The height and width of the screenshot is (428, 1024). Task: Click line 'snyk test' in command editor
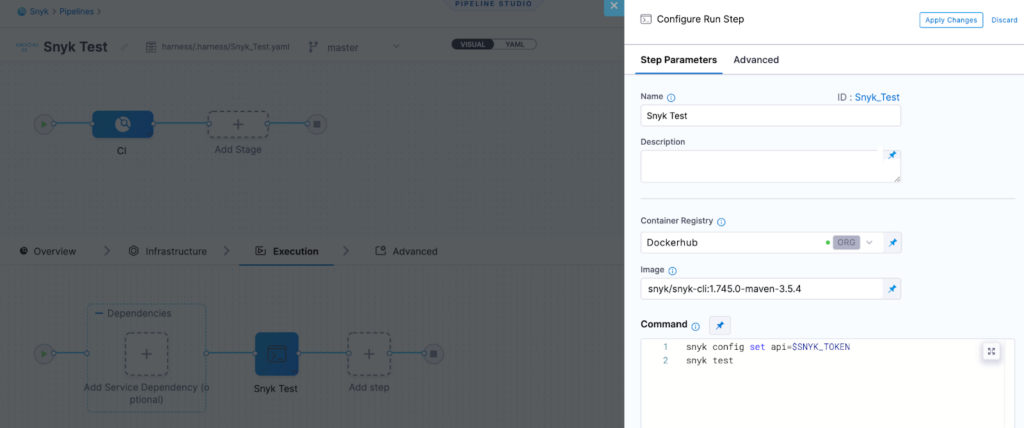point(709,361)
